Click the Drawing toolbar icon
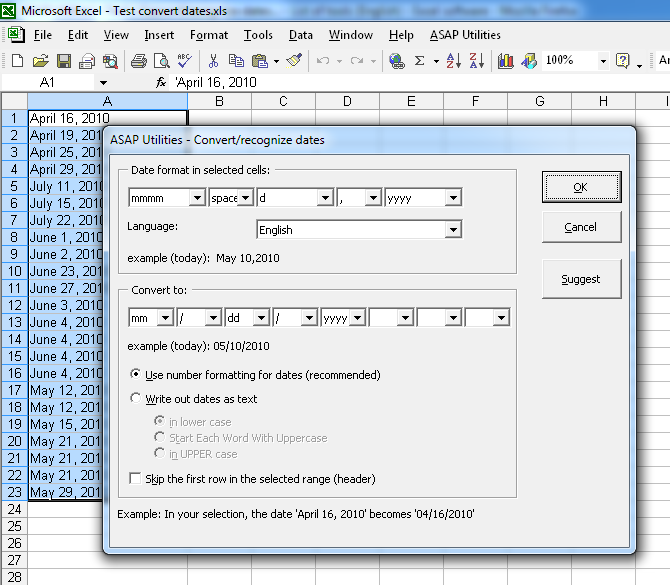Screen dimensions: 670x585 (529, 61)
